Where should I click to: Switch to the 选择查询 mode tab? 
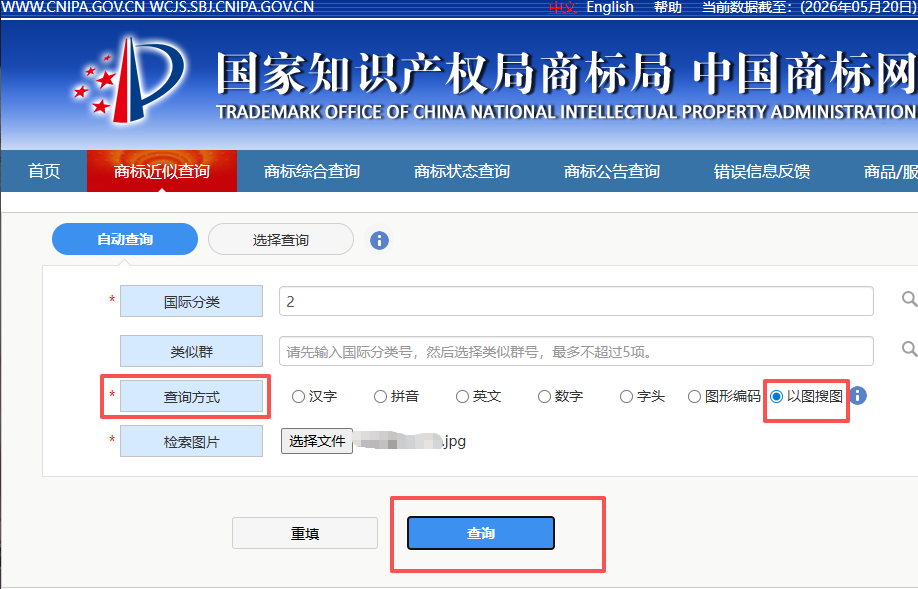click(x=281, y=239)
